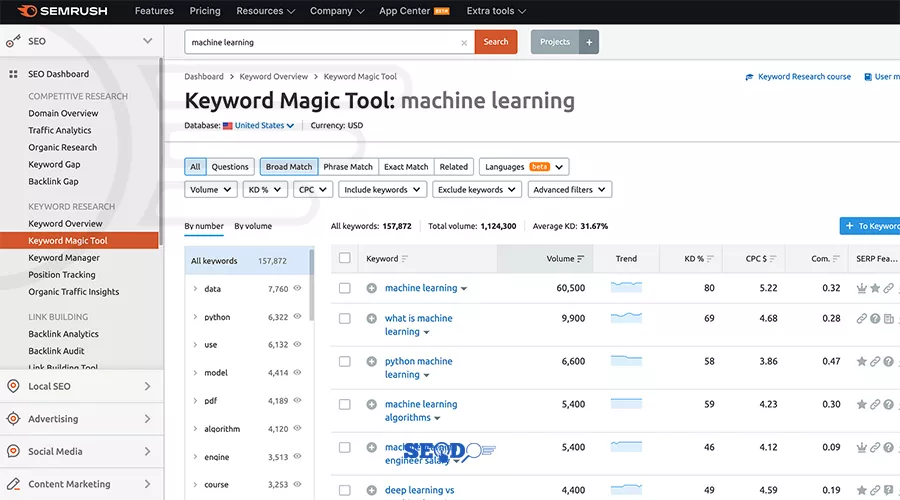Toggle the select-all keywords checkbox

(344, 258)
